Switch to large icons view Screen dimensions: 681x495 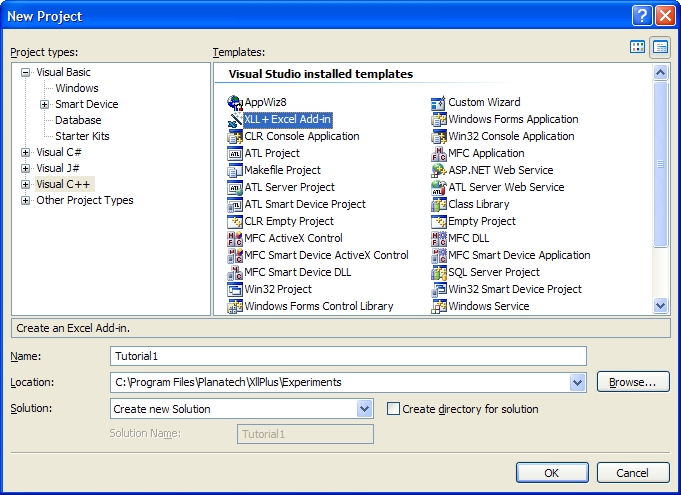pyautogui.click(x=638, y=47)
